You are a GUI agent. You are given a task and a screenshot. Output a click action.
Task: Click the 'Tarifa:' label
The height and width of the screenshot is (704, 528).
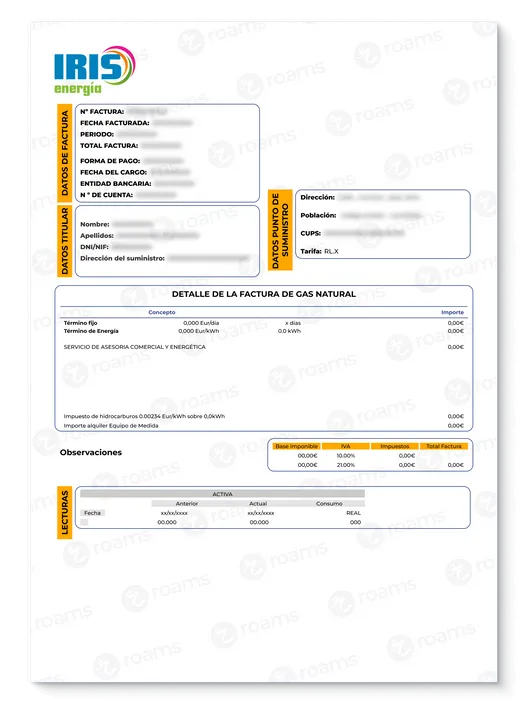(311, 251)
